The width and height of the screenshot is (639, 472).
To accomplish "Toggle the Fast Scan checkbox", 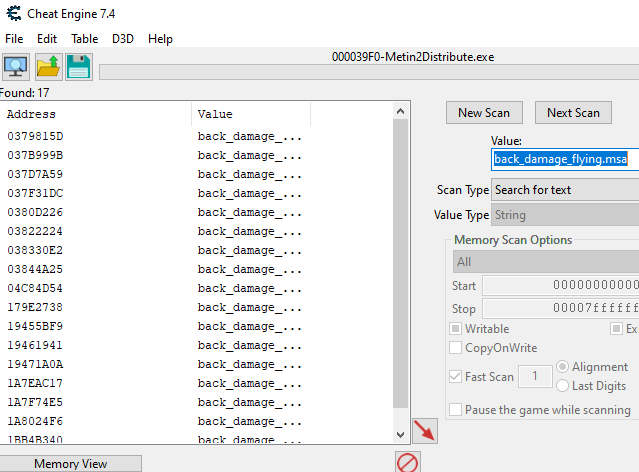I will (455, 376).
